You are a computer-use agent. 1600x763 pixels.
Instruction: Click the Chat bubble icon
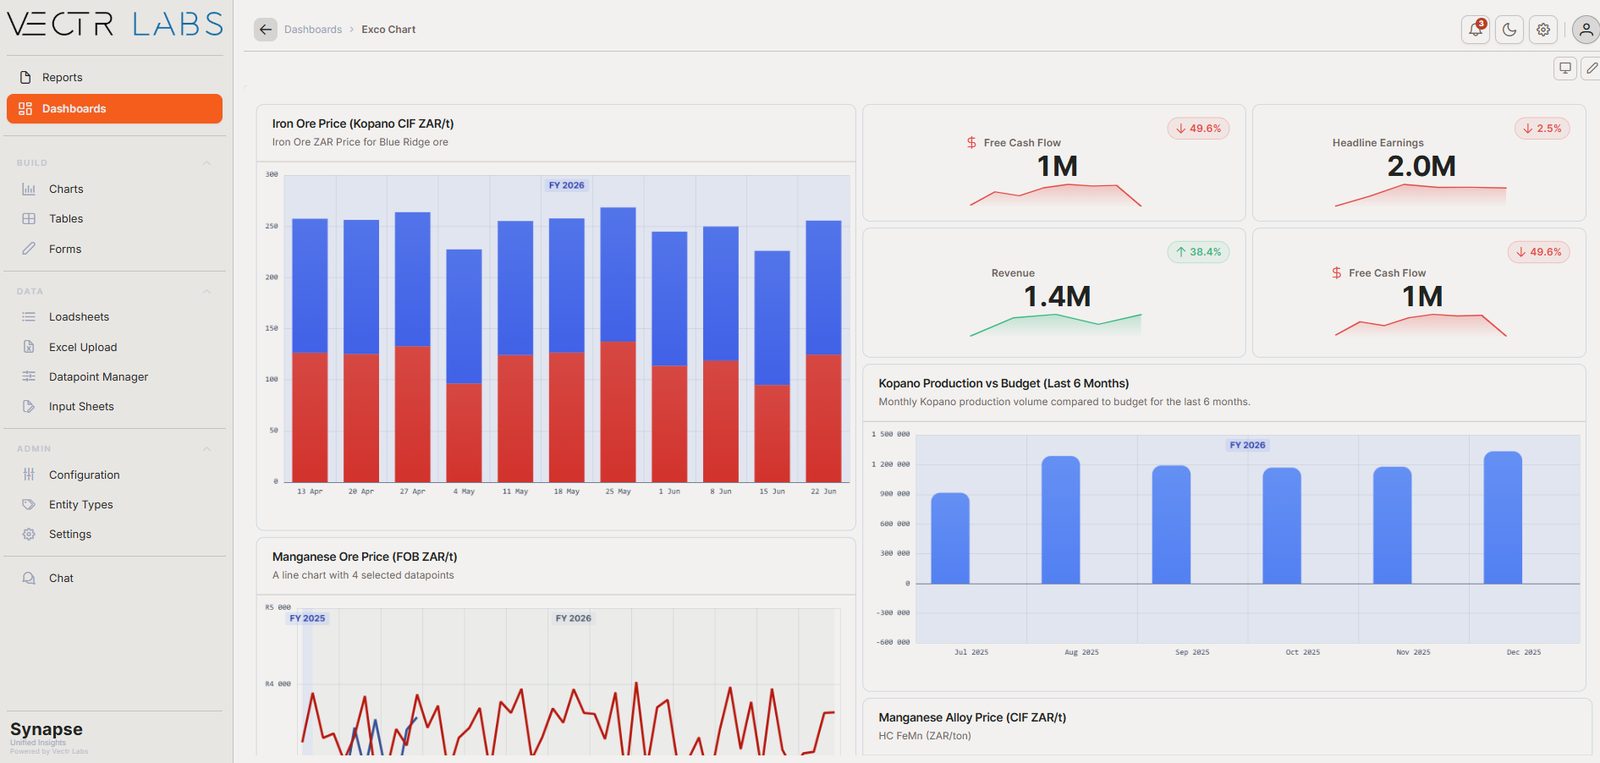pos(29,578)
